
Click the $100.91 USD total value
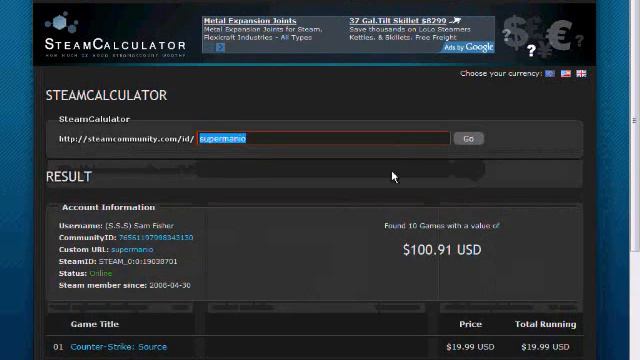click(x=442, y=250)
